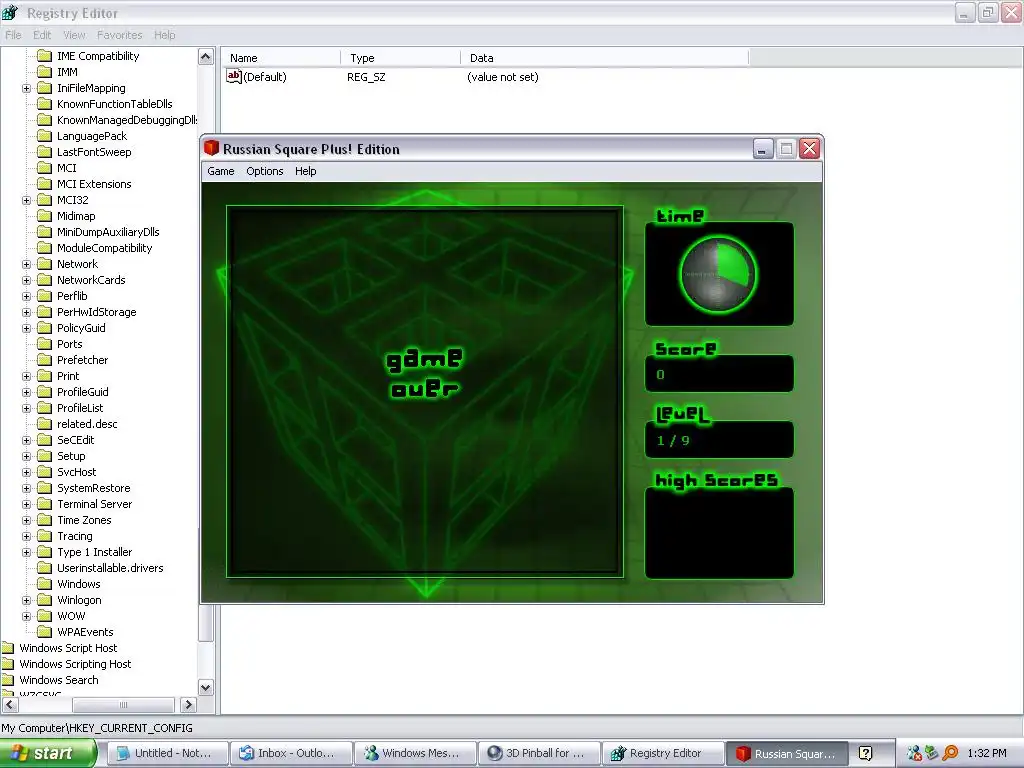The height and width of the screenshot is (768, 1024).
Task: Expand the Winlogon registry key
Action: 27,600
